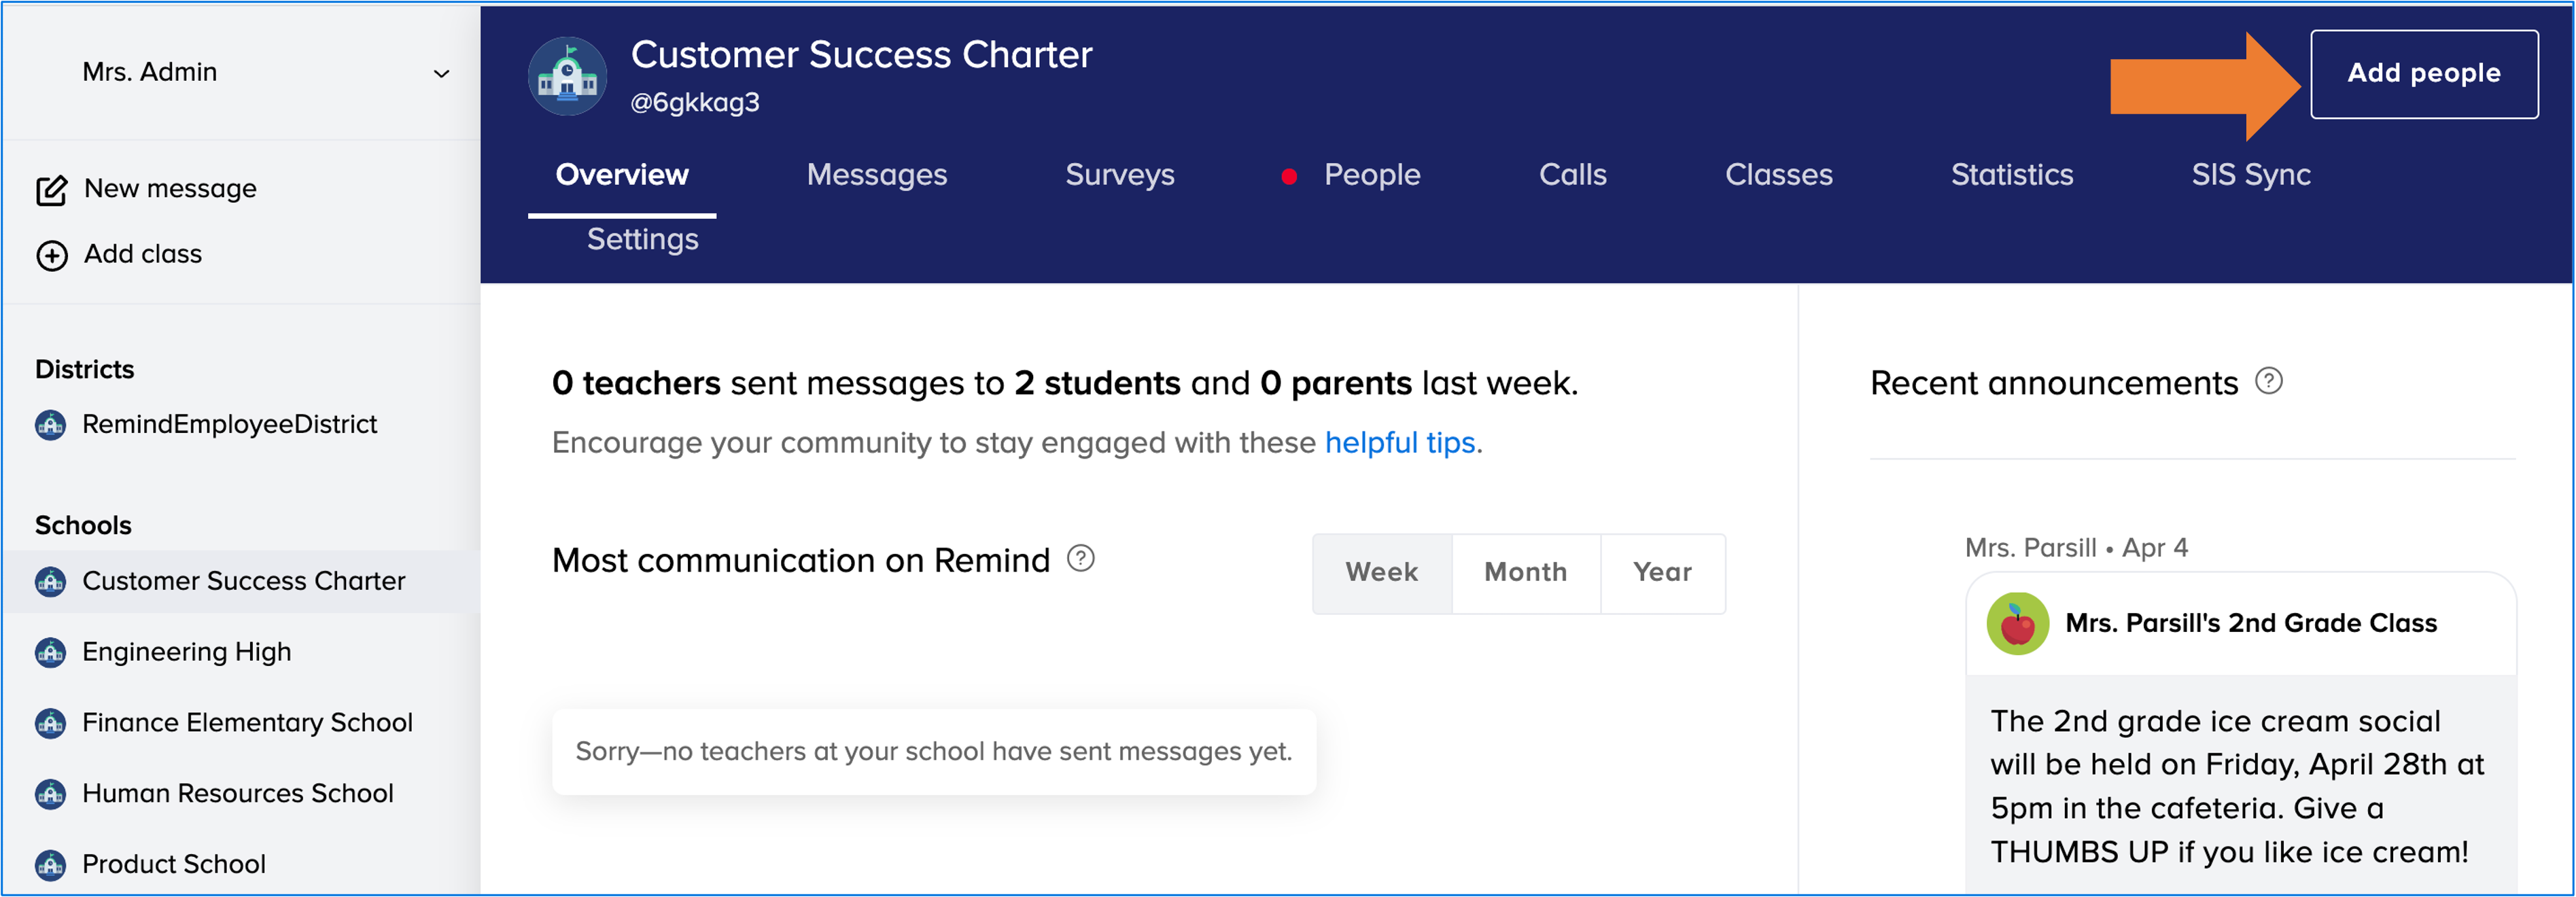Viewport: 2576px width, 897px height.
Task: Click the Customer Success Charter school avatar in header
Action: 567,77
